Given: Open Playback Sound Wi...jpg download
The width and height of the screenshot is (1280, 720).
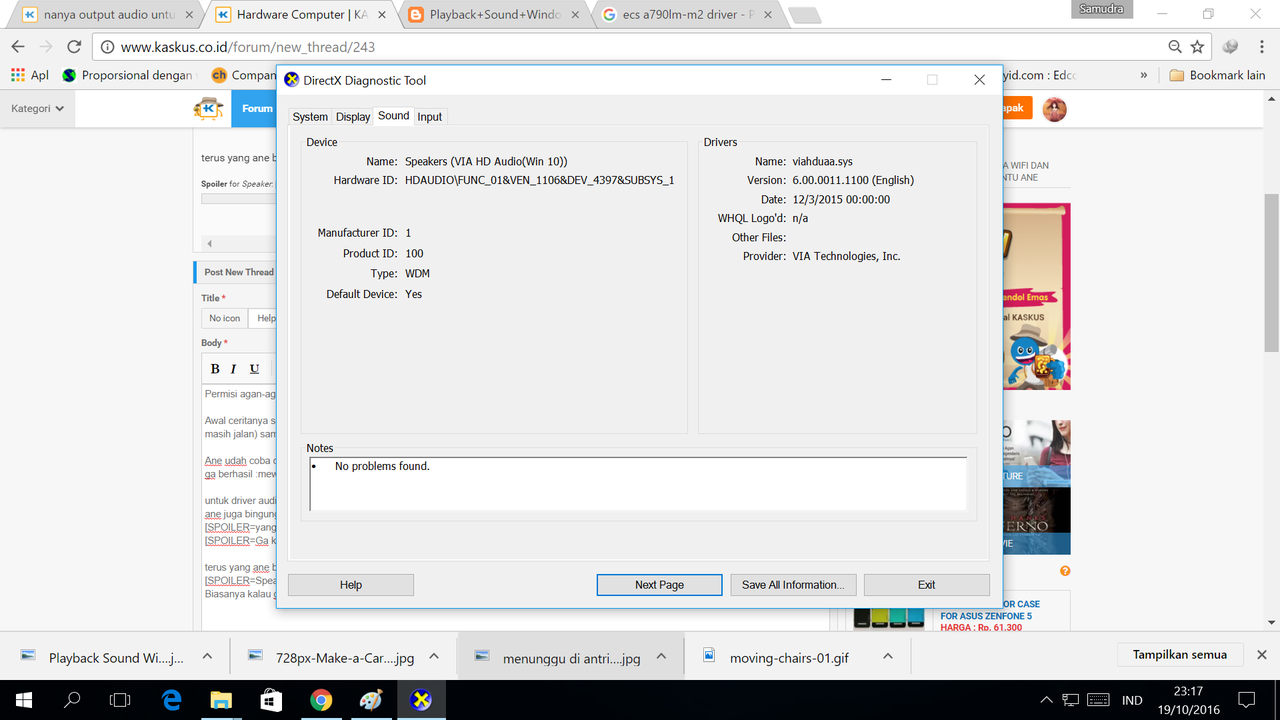Looking at the screenshot, I should click(103, 657).
